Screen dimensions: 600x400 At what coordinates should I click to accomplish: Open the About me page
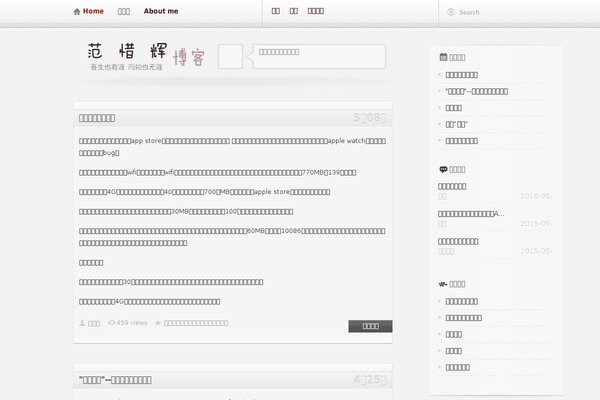161,11
